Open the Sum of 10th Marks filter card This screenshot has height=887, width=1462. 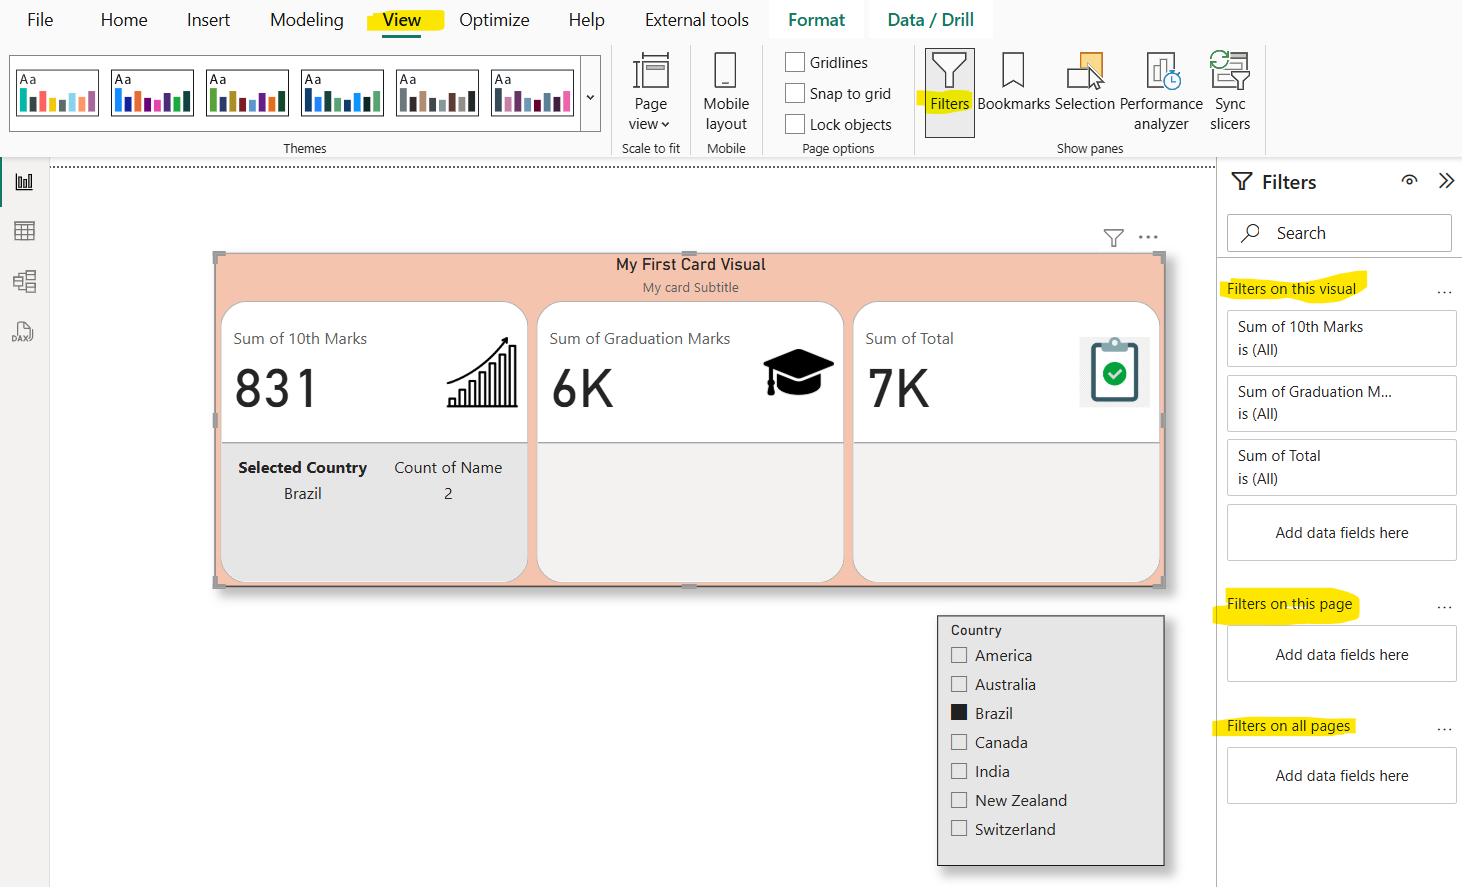[1340, 338]
